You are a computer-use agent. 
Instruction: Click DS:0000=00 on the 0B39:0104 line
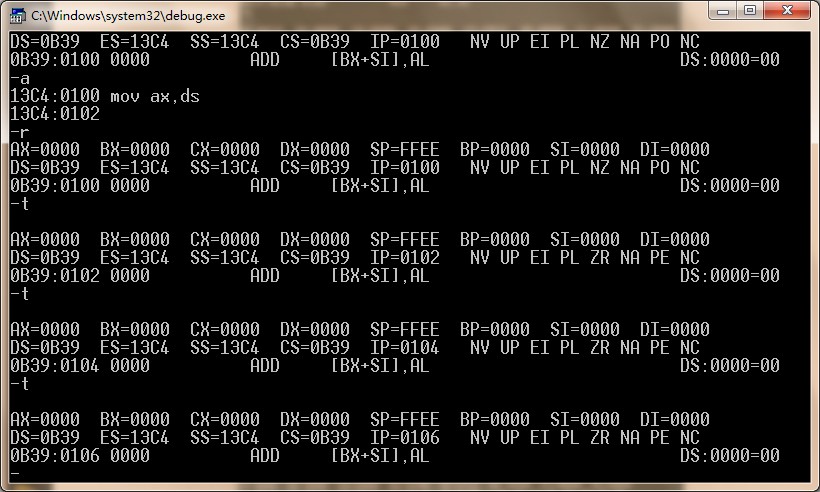(729, 366)
